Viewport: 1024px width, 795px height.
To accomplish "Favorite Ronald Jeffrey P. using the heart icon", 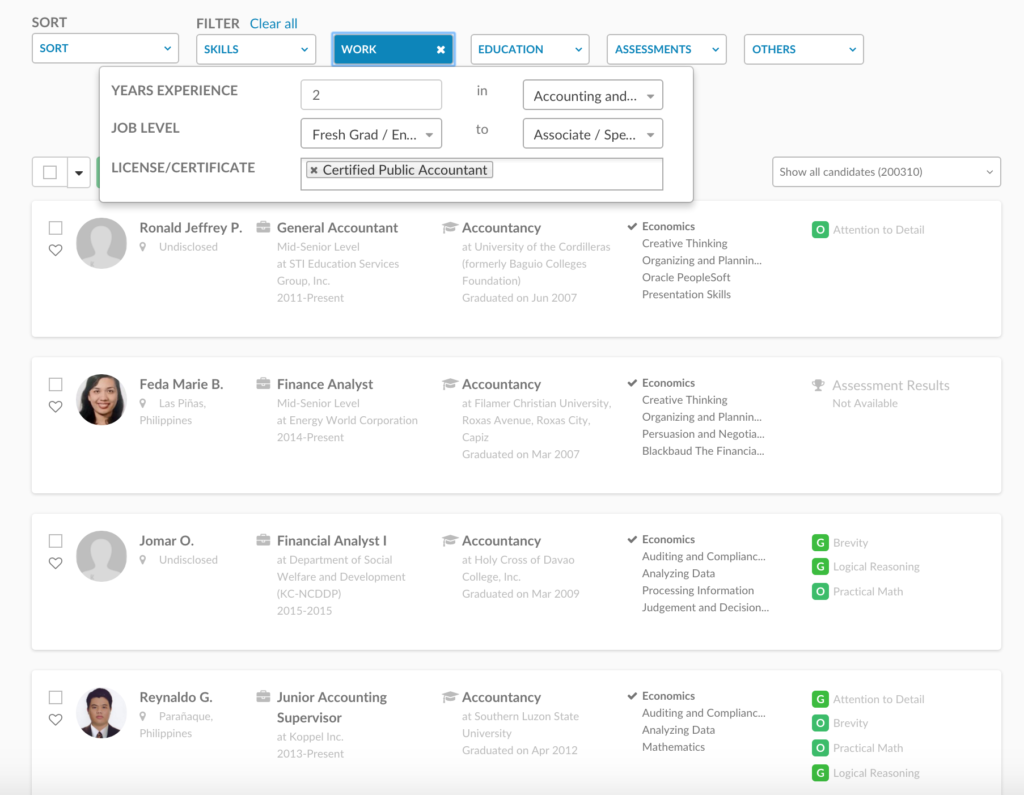I will pos(56,249).
